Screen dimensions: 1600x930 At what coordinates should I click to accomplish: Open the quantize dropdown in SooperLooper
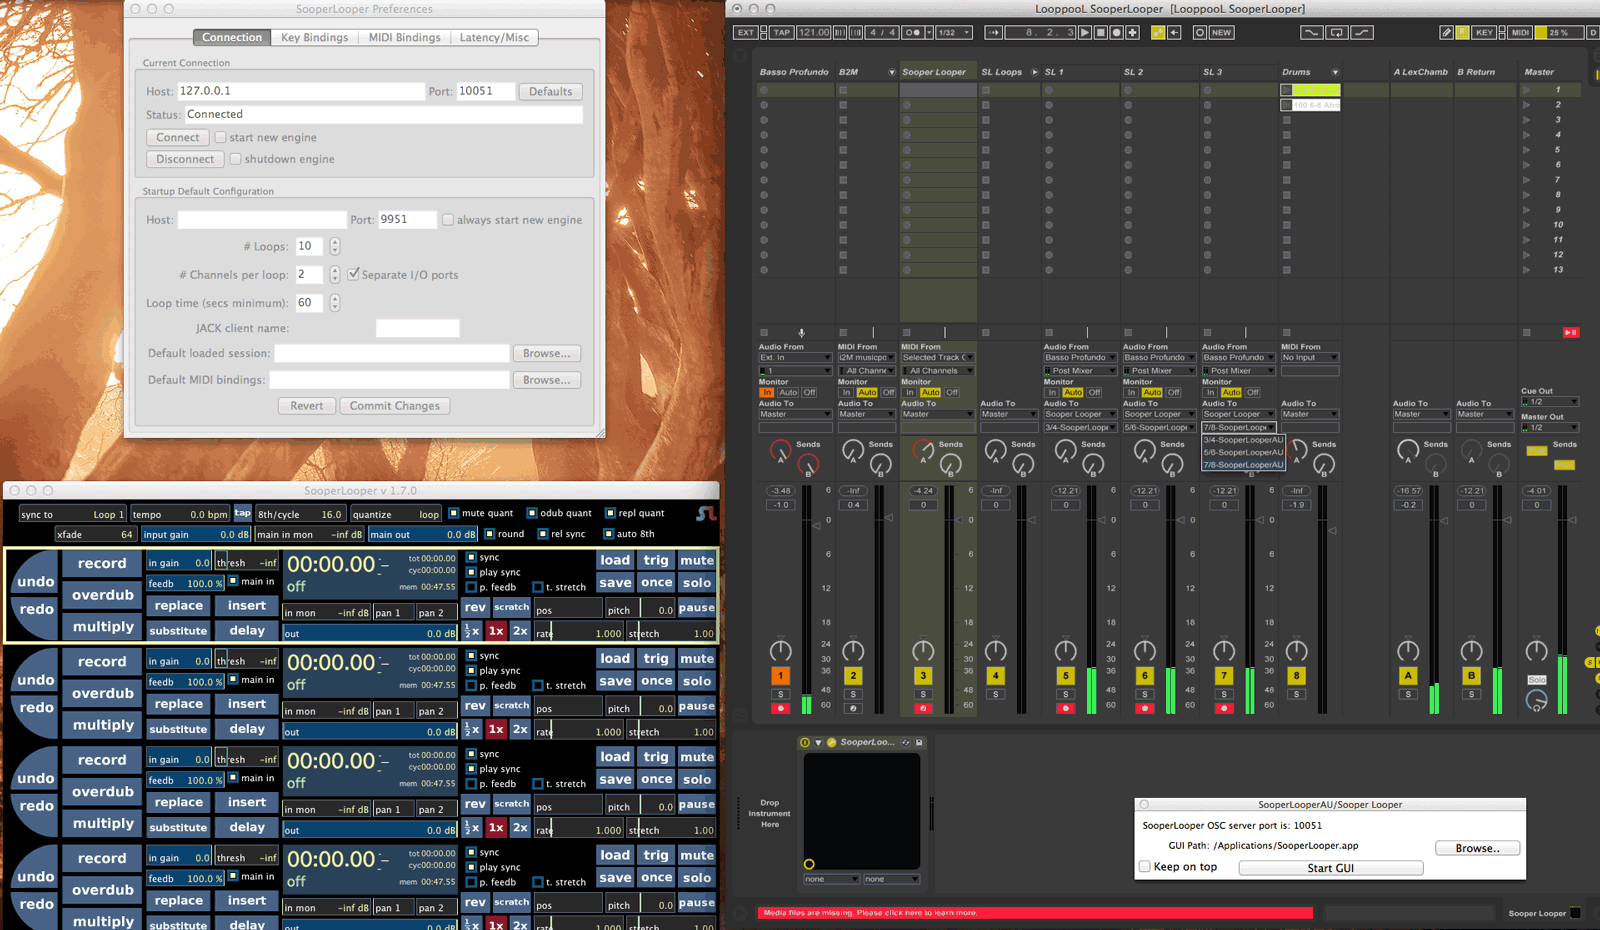click(x=396, y=514)
